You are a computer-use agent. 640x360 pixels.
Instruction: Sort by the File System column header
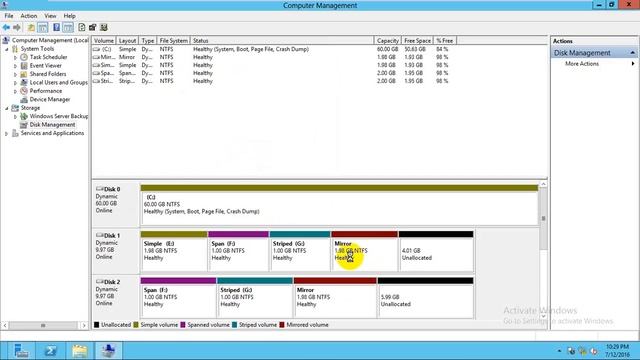[173, 40]
